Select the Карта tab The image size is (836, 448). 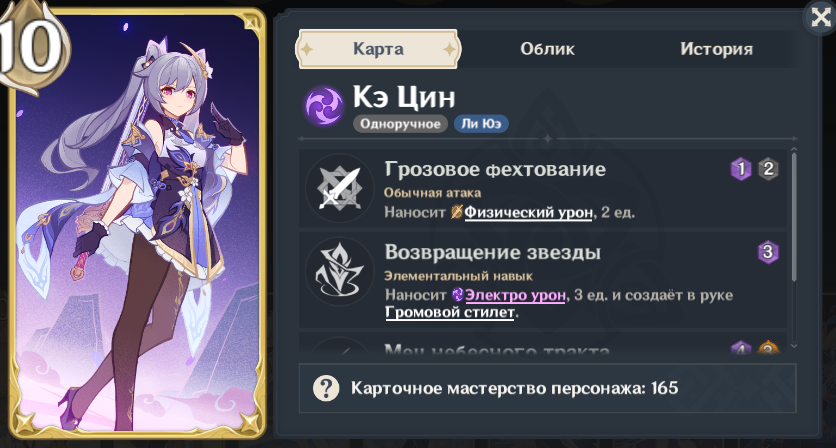(x=378, y=49)
